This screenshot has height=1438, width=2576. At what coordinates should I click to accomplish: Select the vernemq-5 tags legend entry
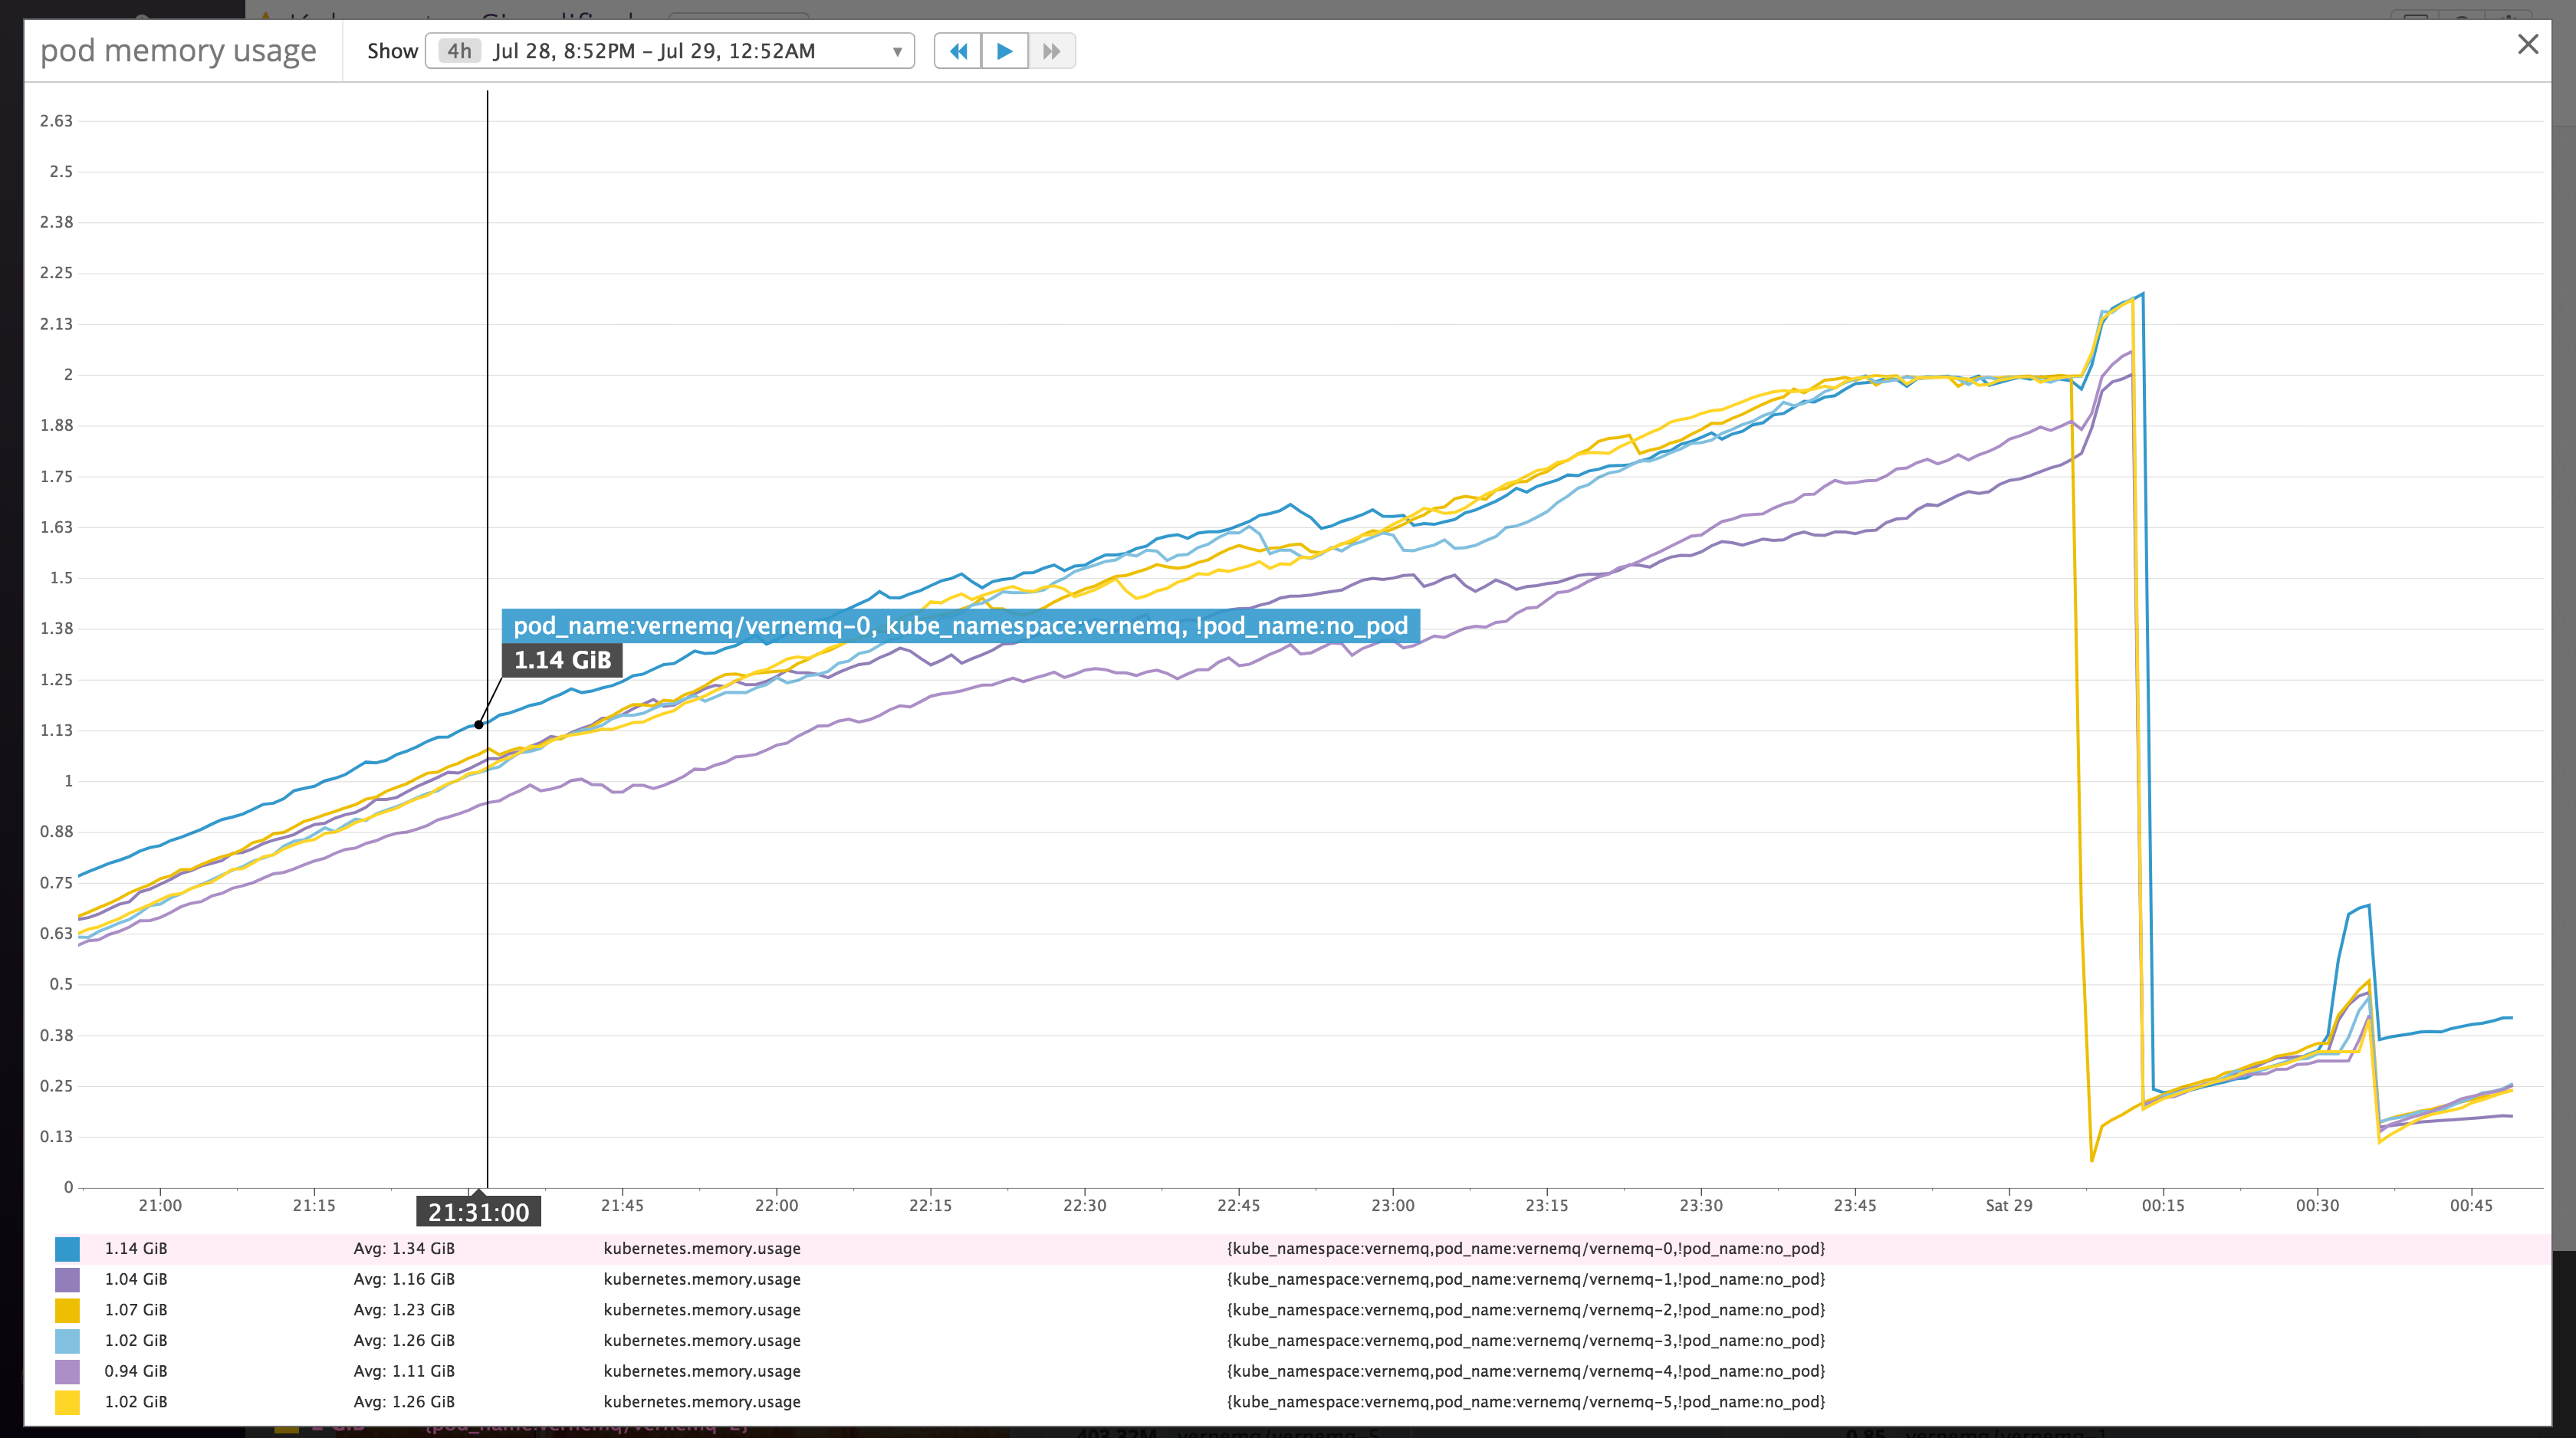pos(1526,1402)
